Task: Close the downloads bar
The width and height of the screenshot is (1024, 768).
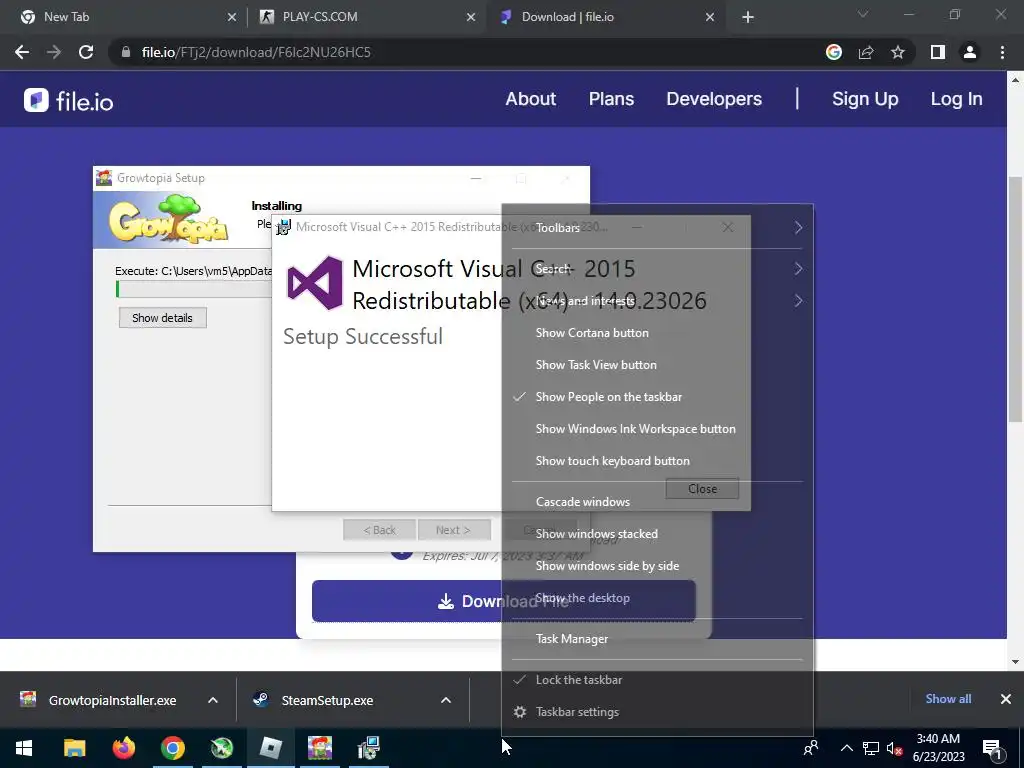Action: 1006,699
